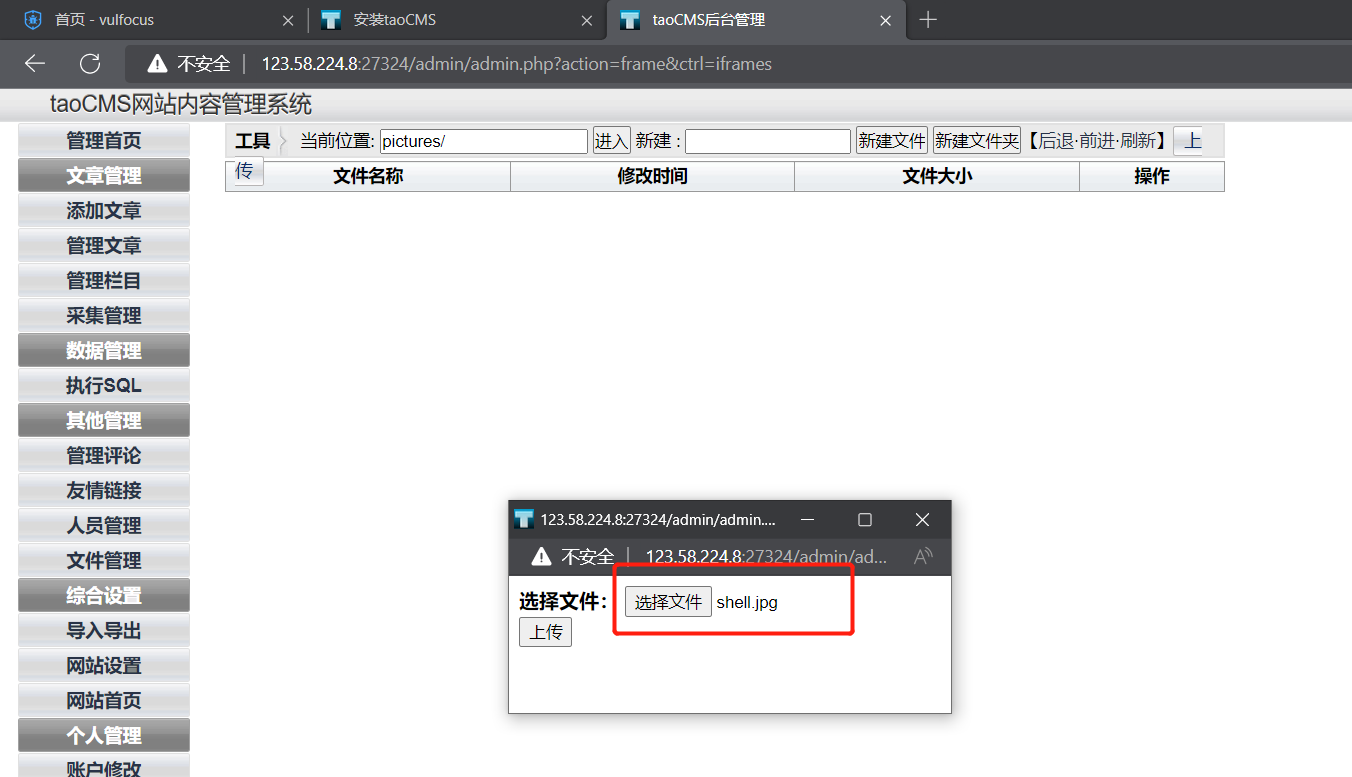Click the 选择文件 button in the popup

coord(668,602)
